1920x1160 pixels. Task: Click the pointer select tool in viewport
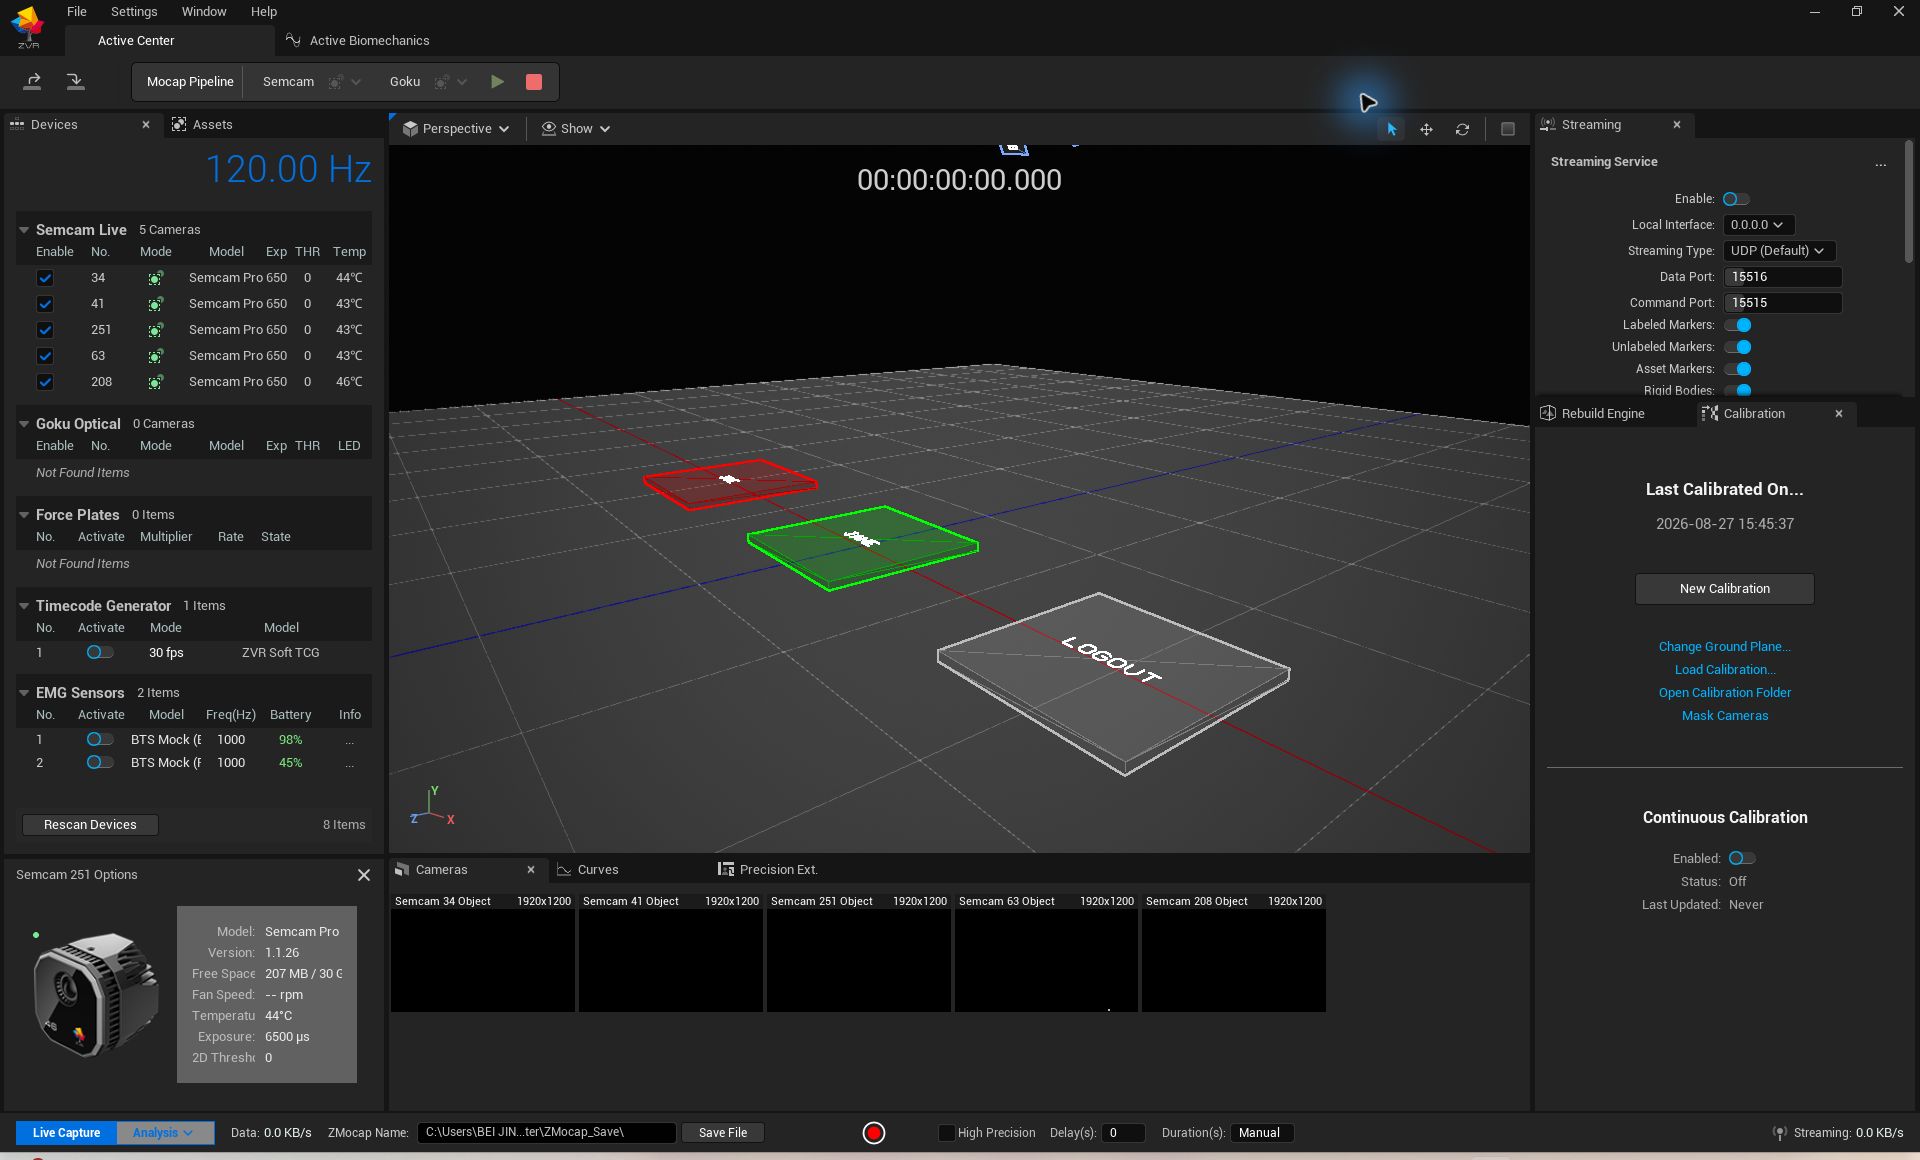pyautogui.click(x=1391, y=129)
